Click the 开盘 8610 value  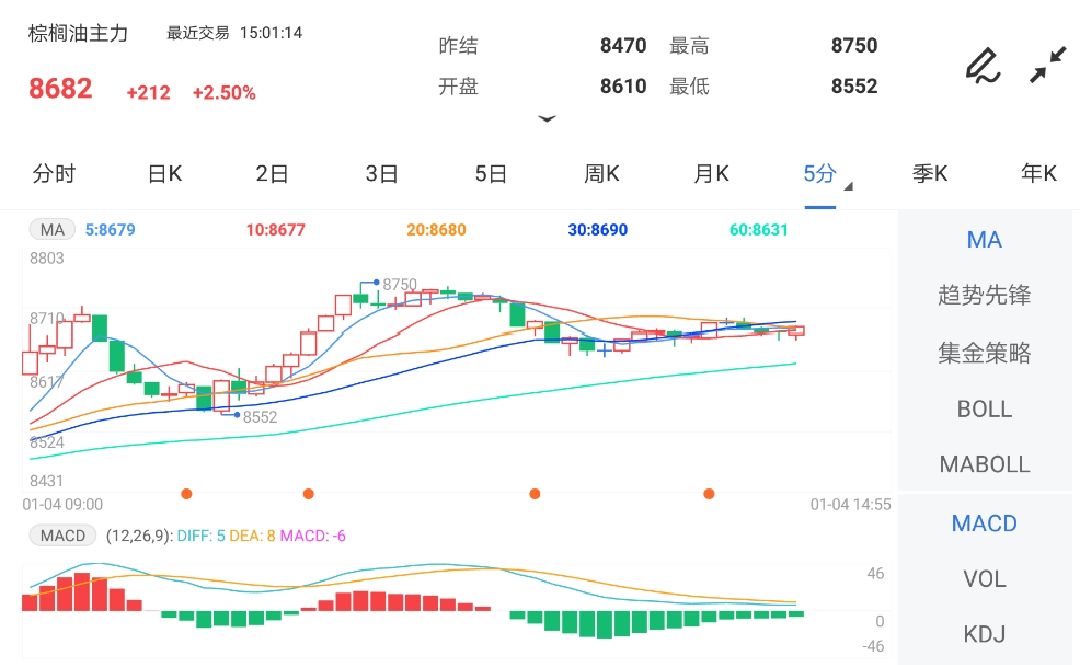[x=623, y=86]
